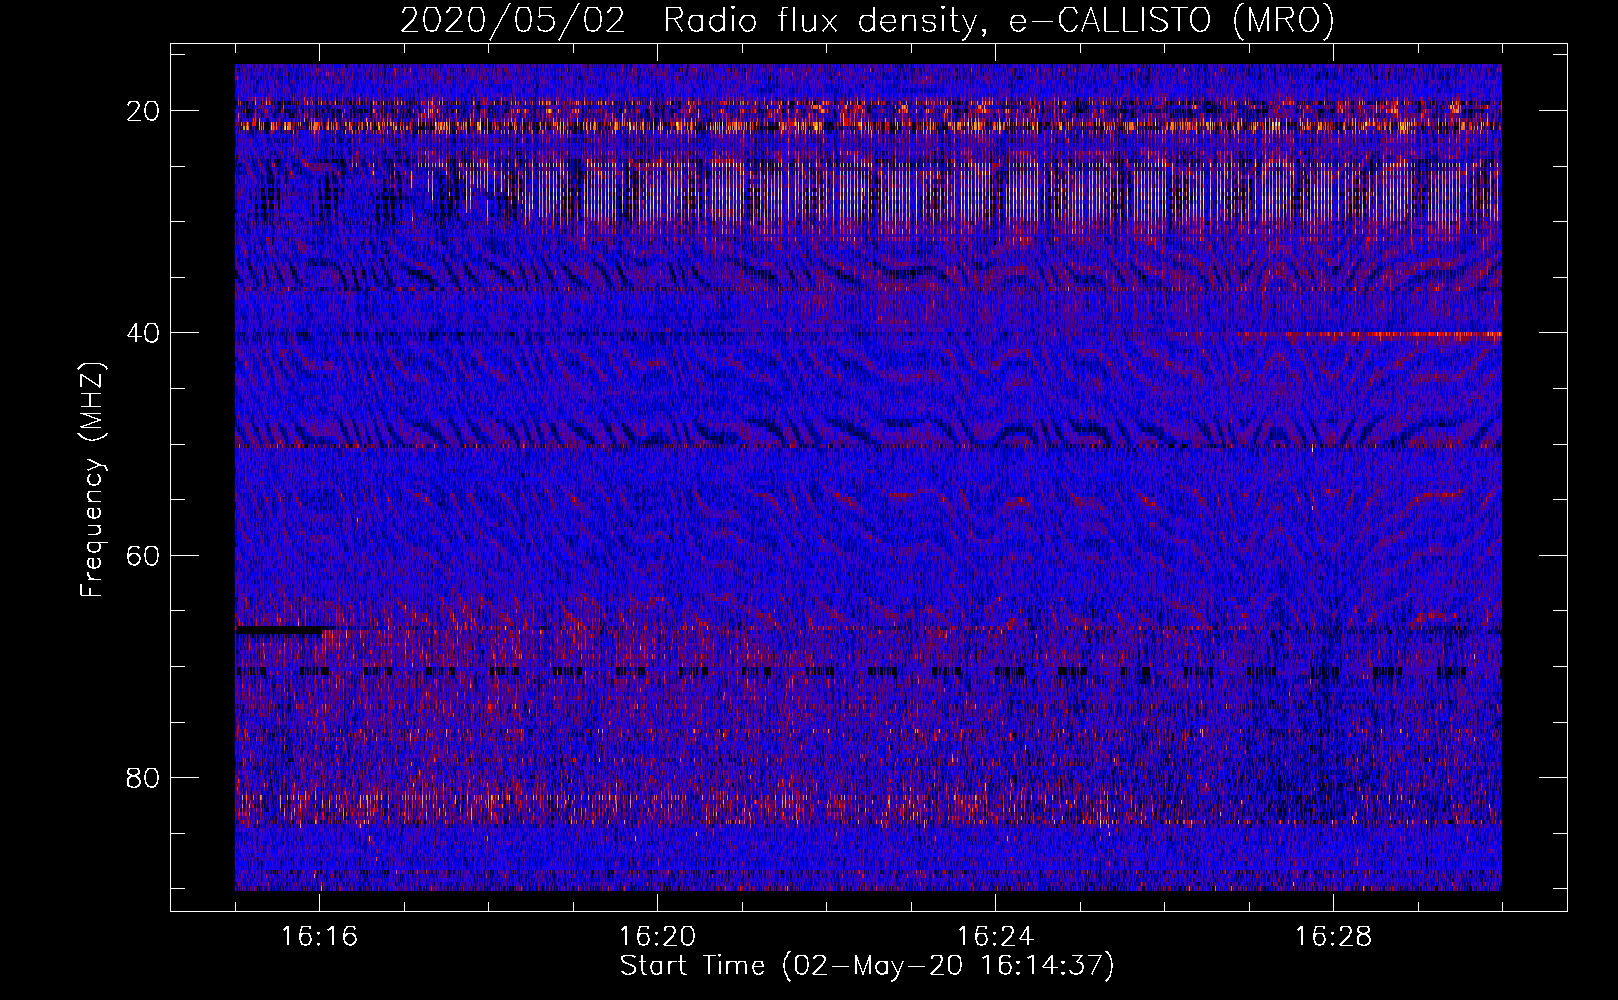
Task: Click the '20' frequency tick label
Action: (x=143, y=111)
